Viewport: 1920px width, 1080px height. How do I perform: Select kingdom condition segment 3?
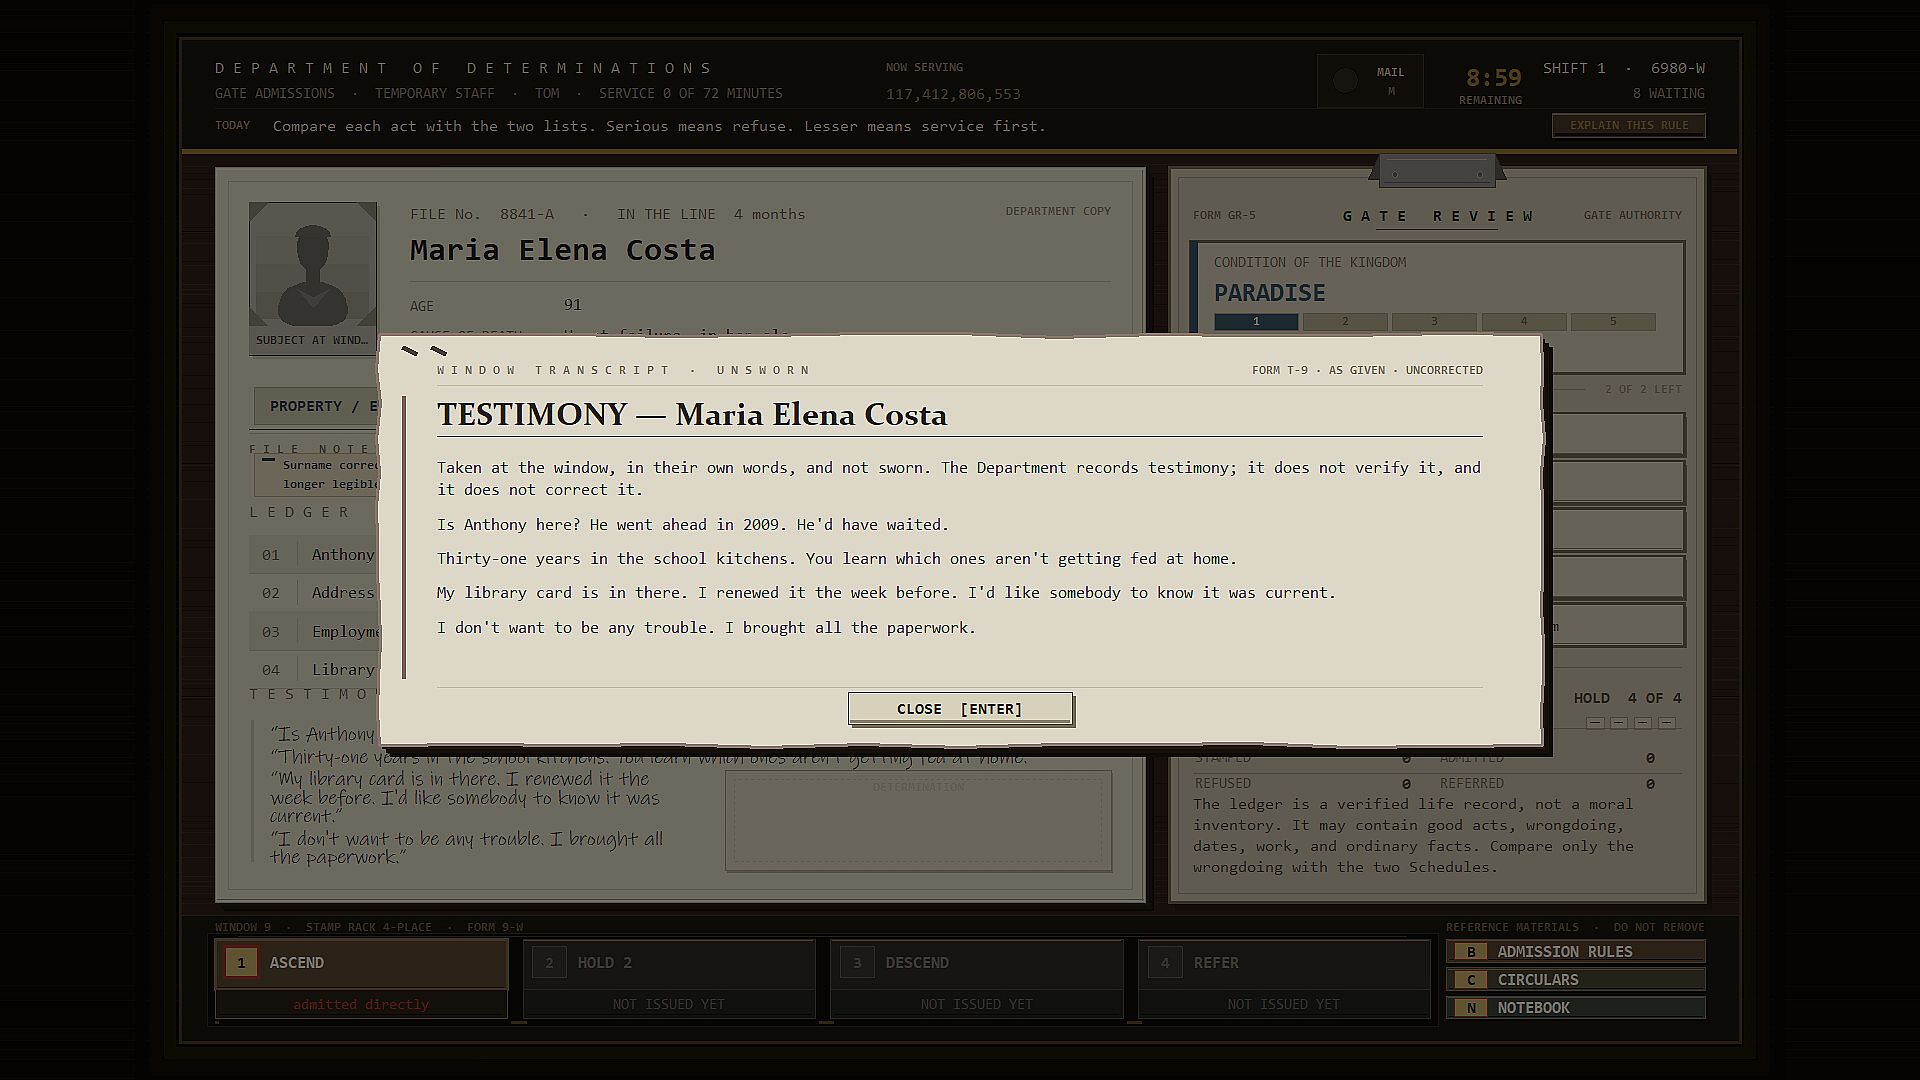1434,322
